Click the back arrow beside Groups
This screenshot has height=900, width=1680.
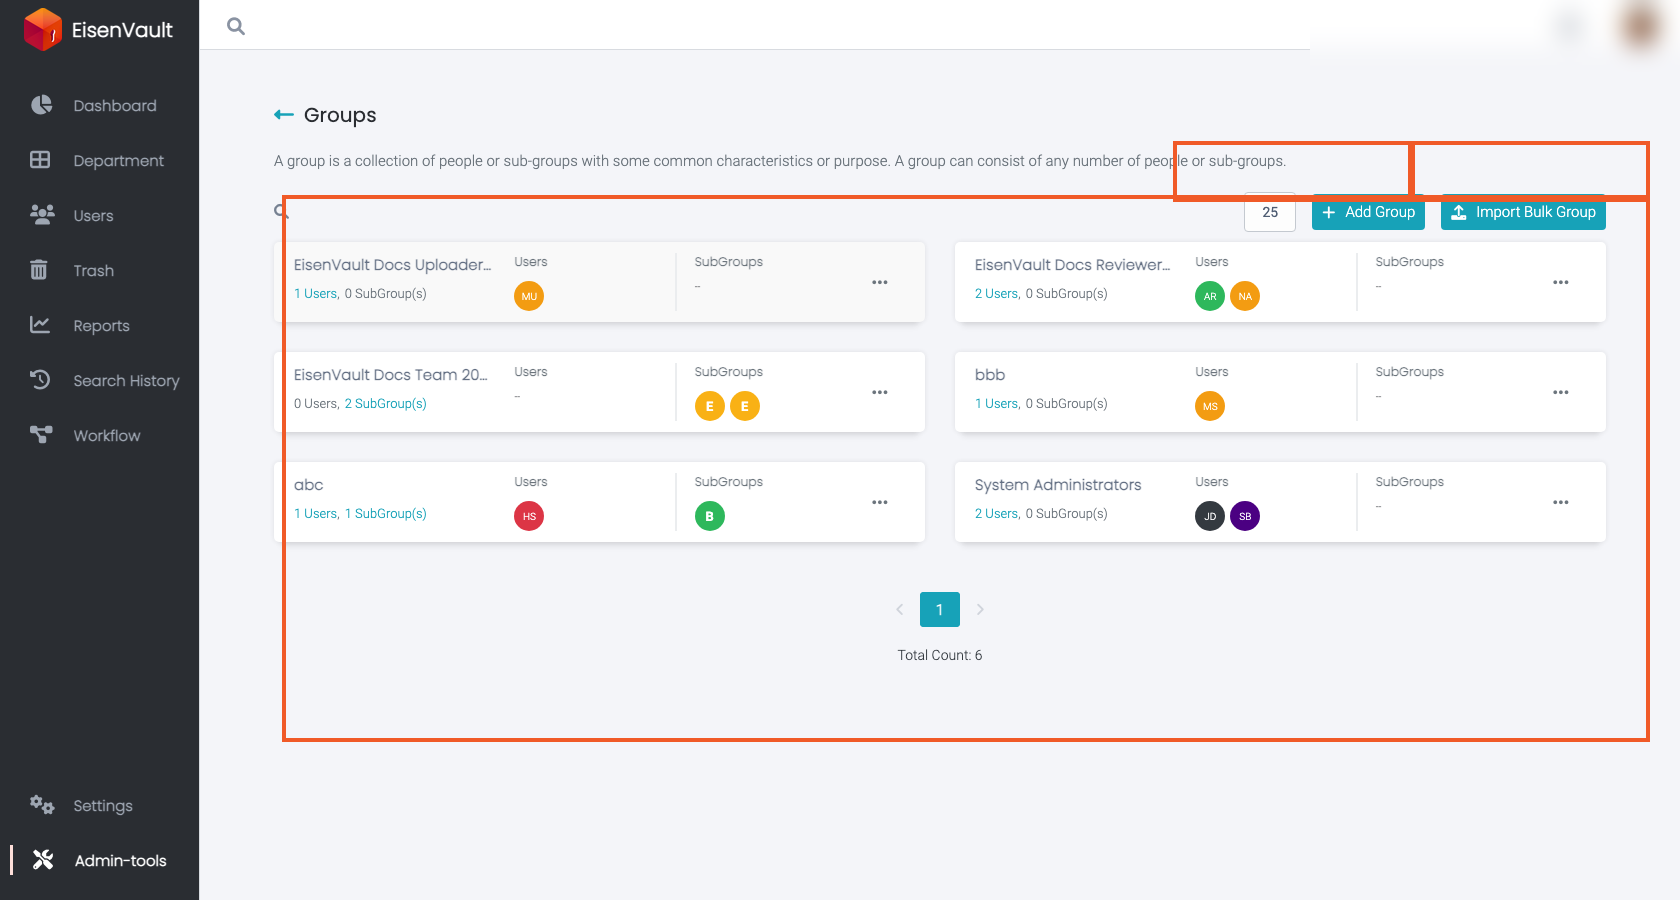284,115
